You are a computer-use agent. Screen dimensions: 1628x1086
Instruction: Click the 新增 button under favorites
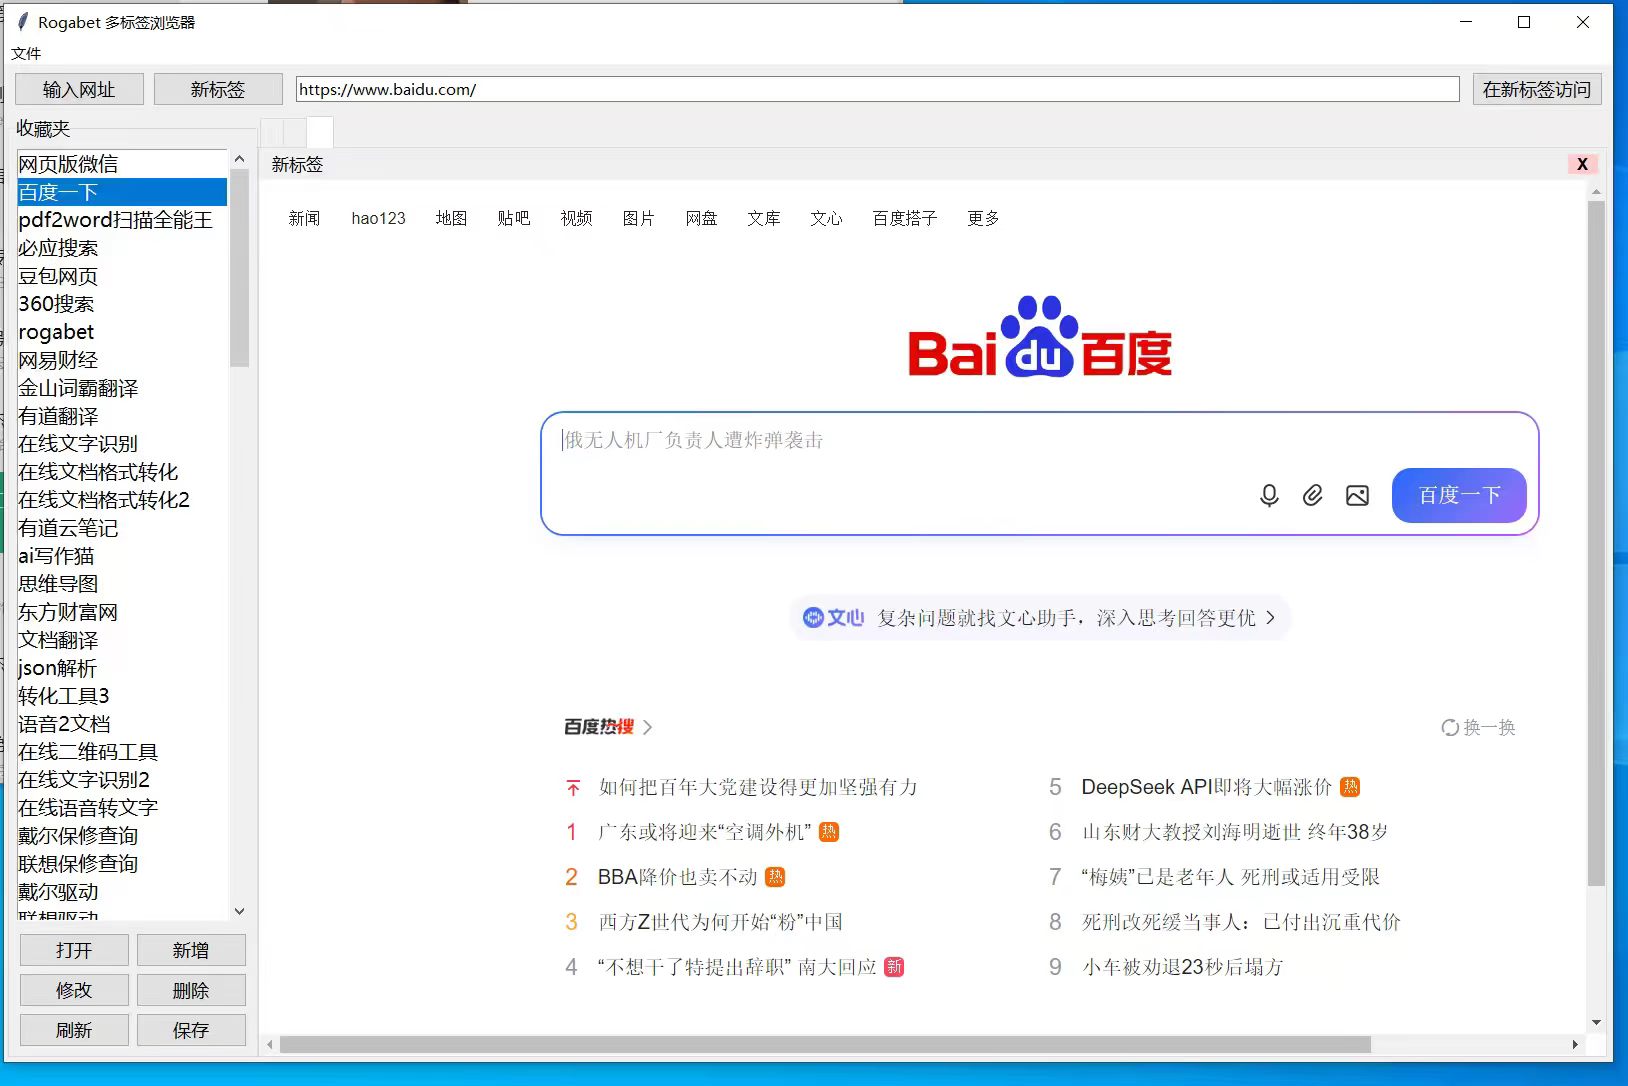[x=191, y=950]
